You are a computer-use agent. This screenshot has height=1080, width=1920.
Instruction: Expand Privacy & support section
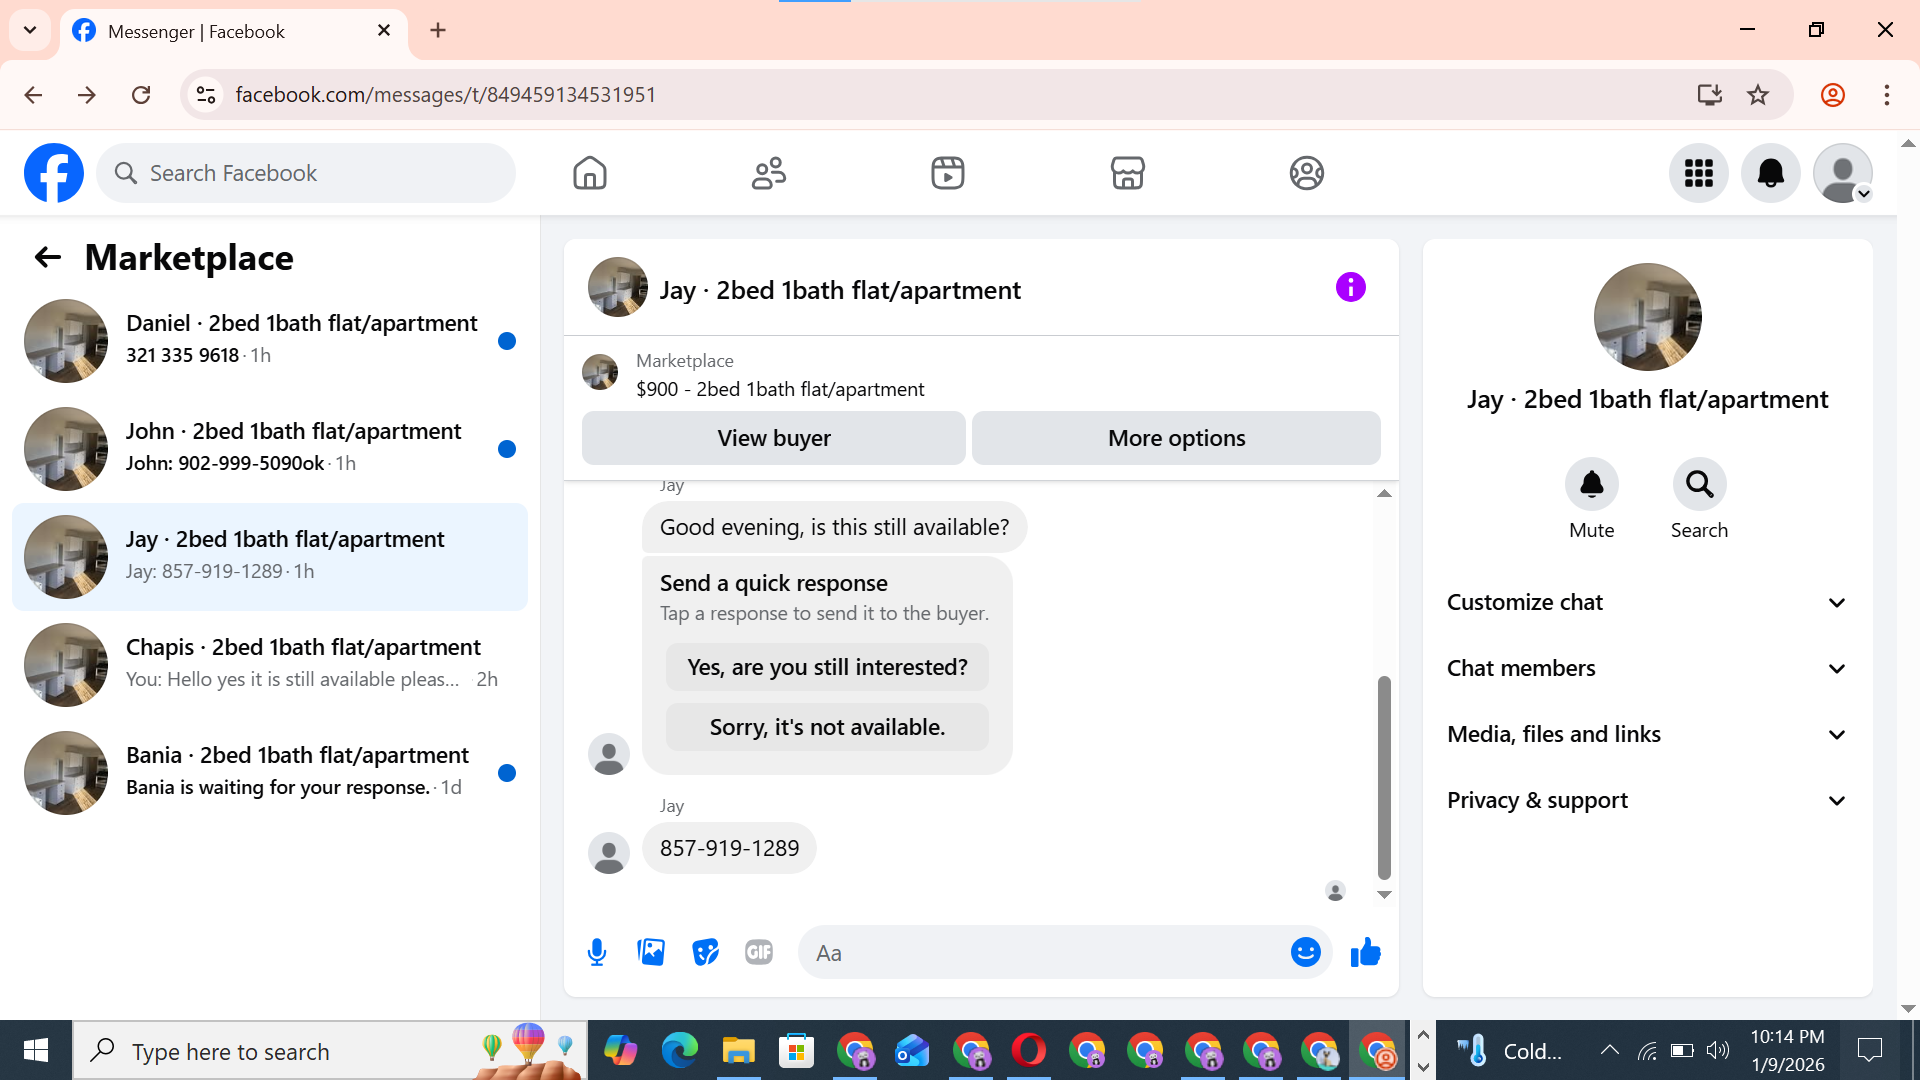click(1647, 800)
